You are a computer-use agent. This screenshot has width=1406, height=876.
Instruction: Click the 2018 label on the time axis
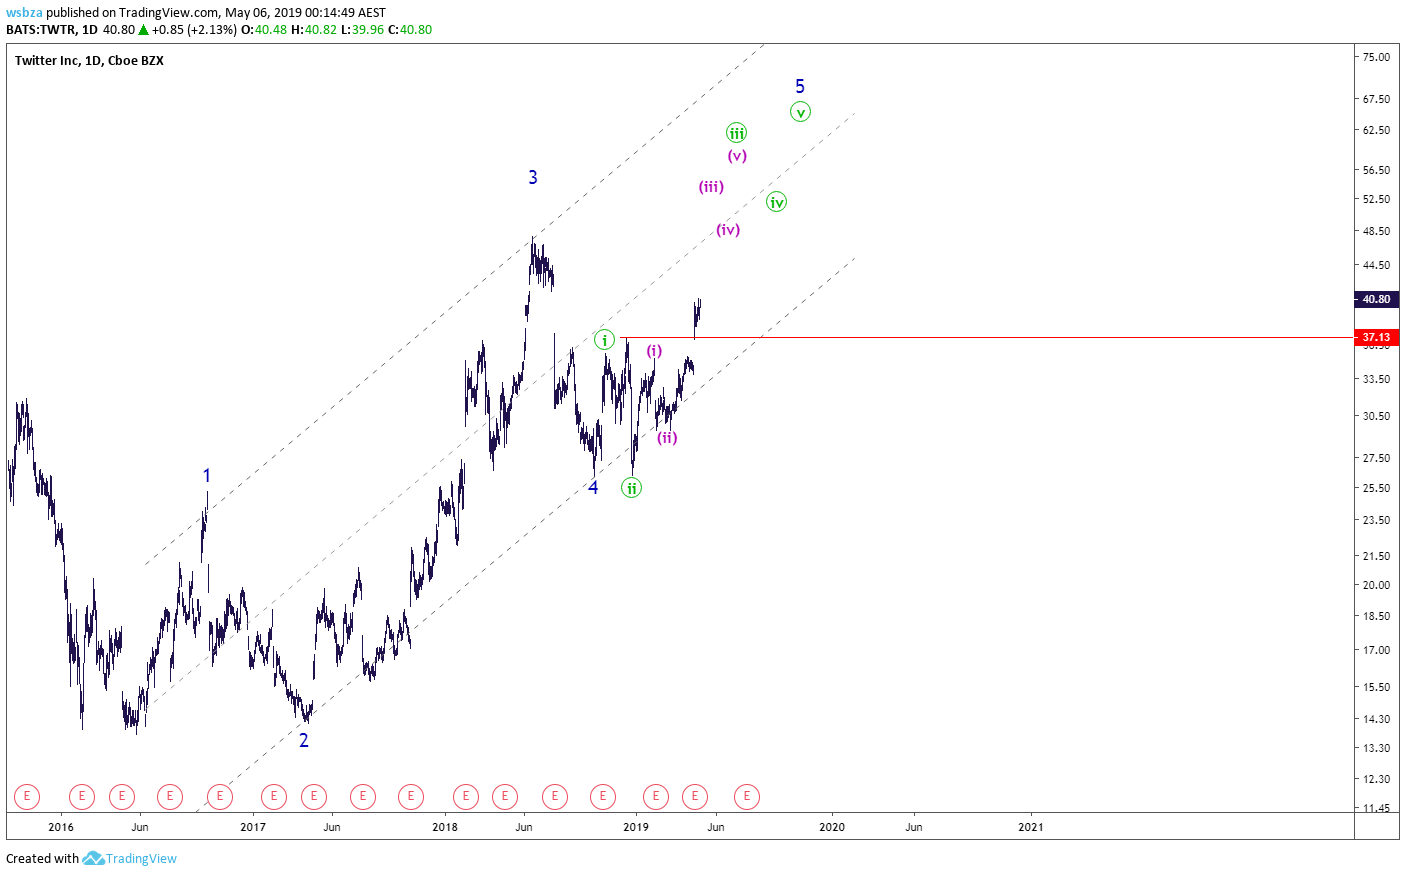(445, 827)
